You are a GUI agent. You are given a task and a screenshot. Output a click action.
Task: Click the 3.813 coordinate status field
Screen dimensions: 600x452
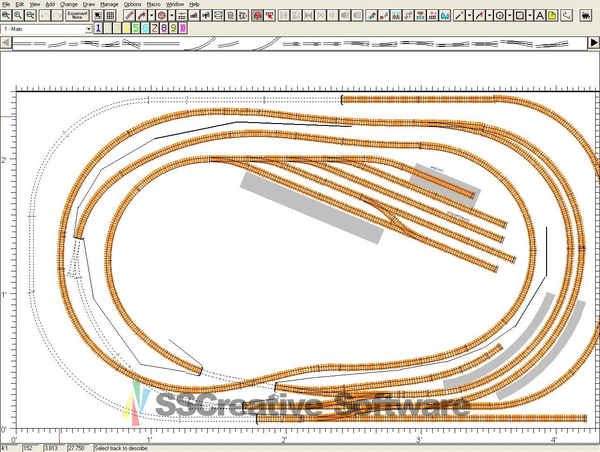pyautogui.click(x=55, y=448)
